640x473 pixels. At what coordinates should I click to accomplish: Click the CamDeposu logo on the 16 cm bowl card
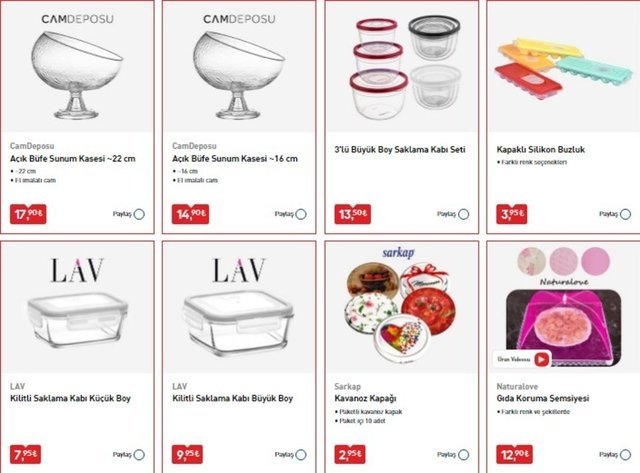pyautogui.click(x=239, y=19)
